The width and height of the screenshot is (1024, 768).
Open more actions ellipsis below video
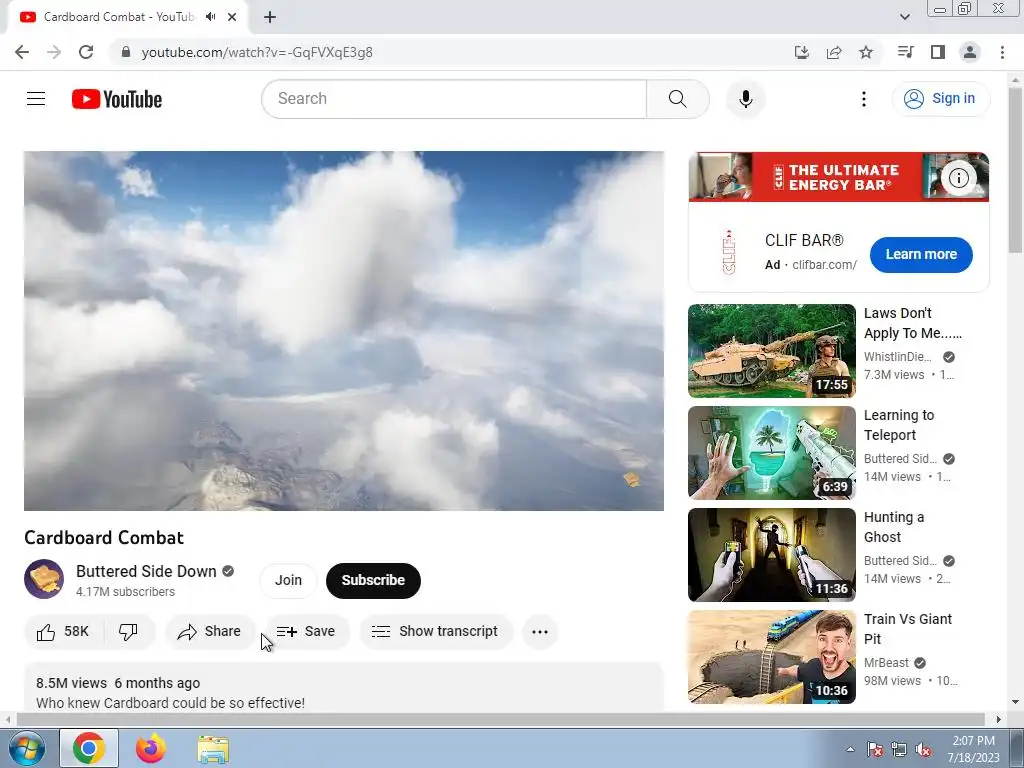click(x=539, y=632)
